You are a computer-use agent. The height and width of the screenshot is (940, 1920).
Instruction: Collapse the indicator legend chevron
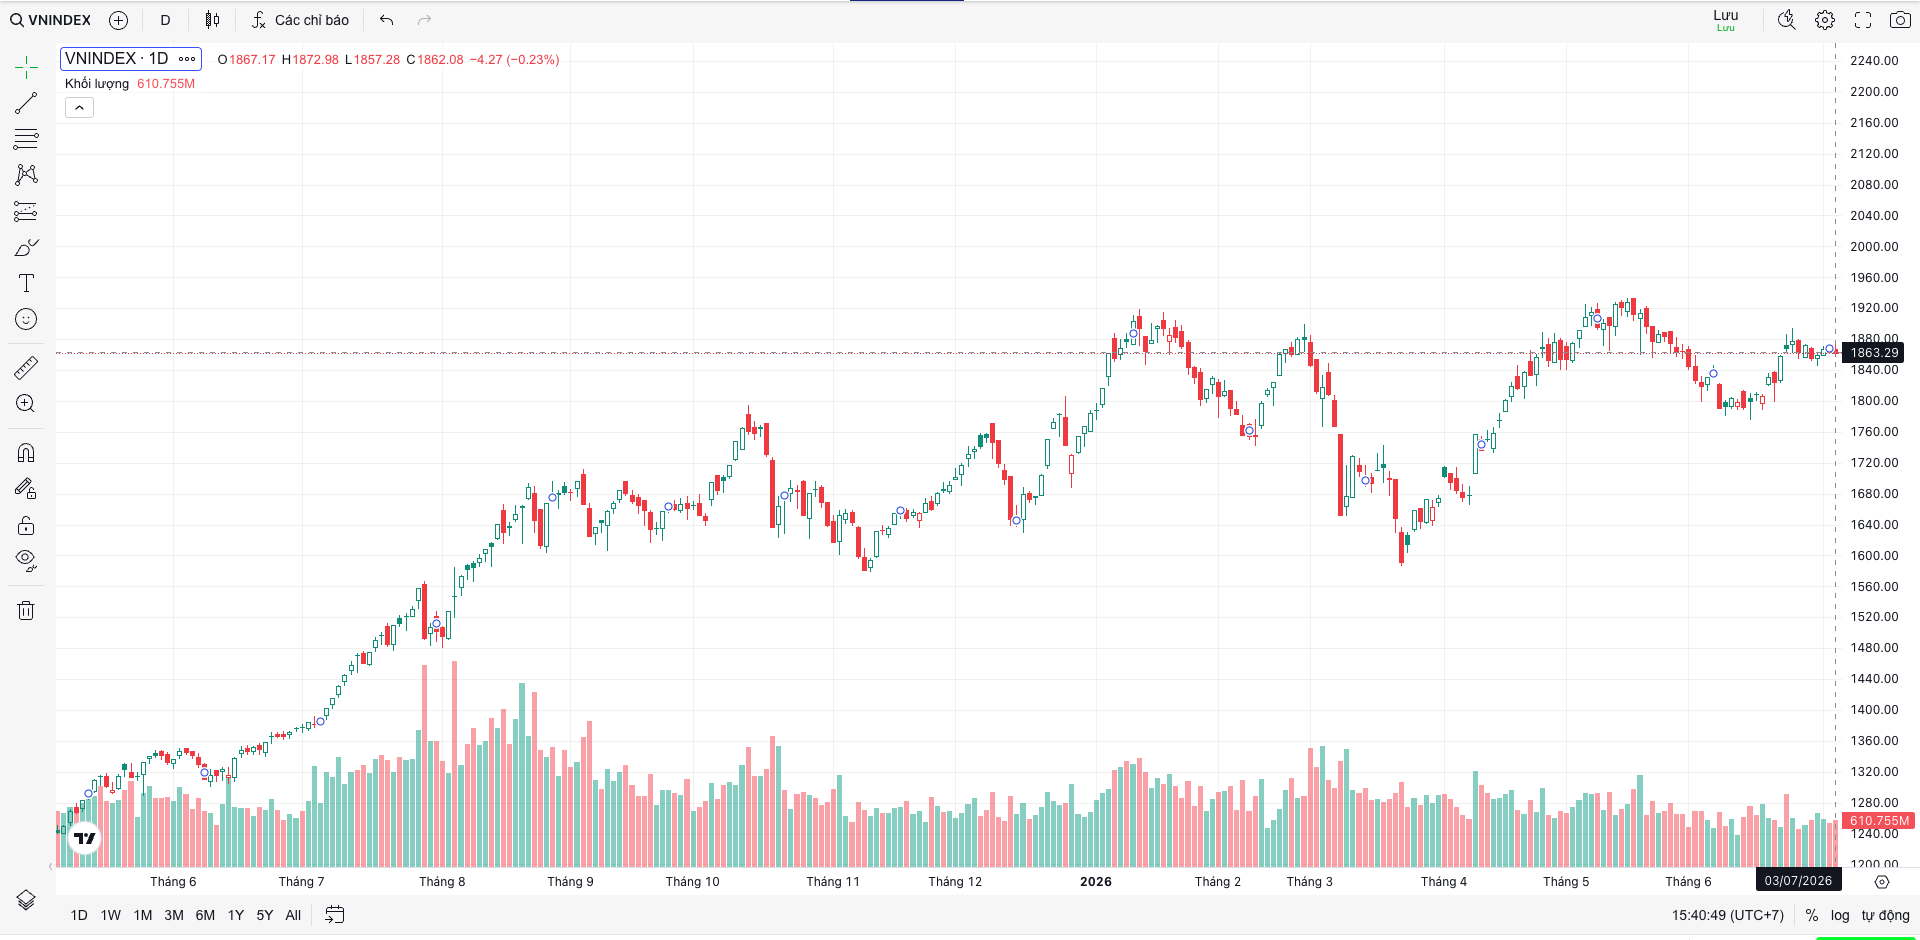[79, 108]
